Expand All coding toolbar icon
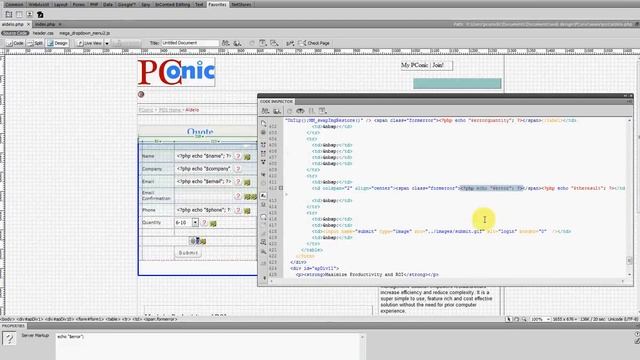The width and height of the screenshot is (640, 360). [263, 162]
